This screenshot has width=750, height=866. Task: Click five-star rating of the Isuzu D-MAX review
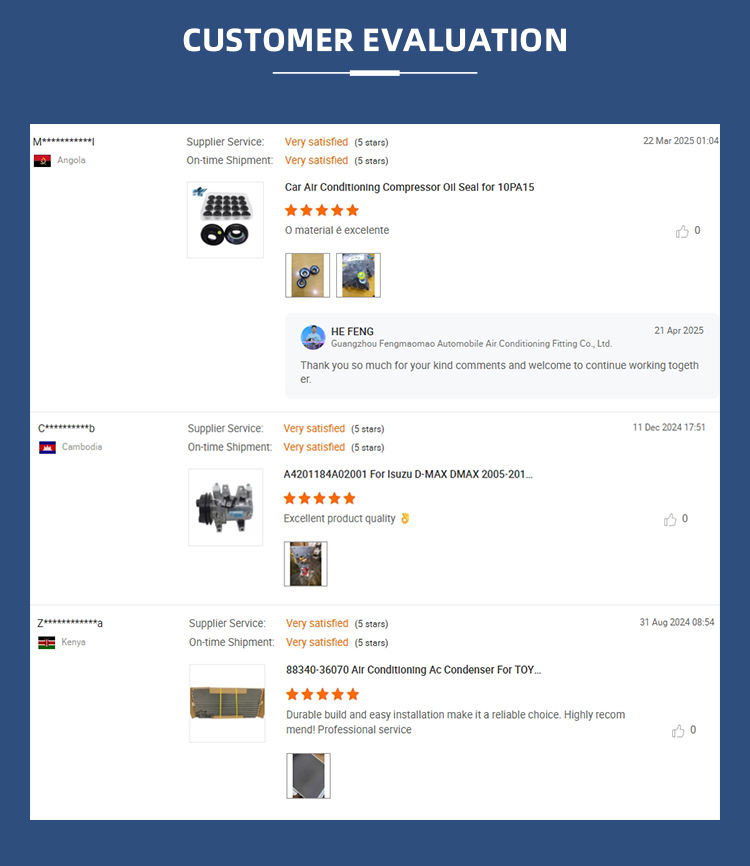[319, 499]
